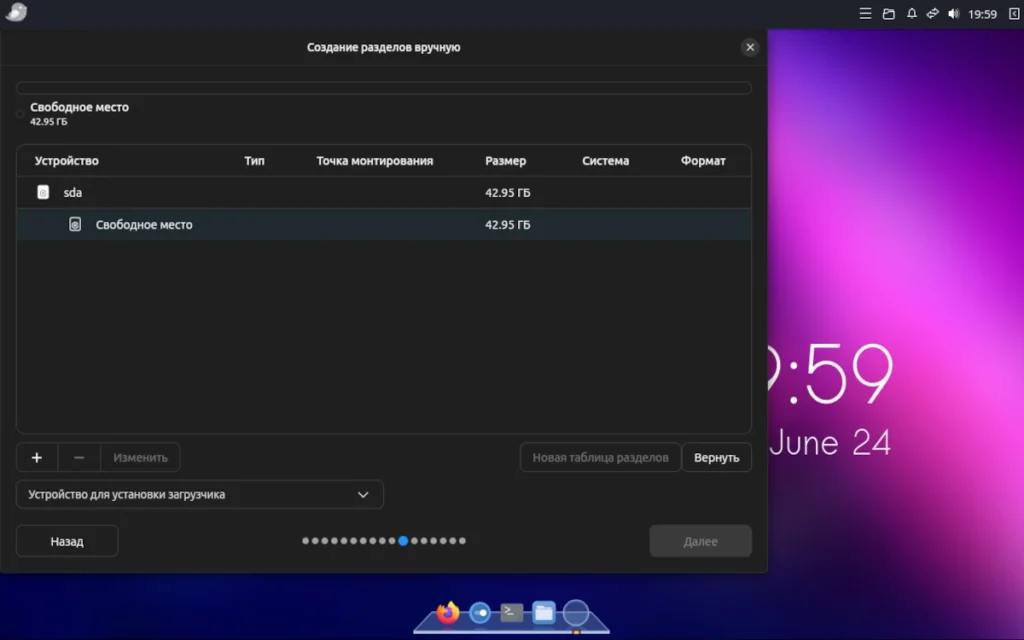
Task: Click the 'June 24' date on desktop
Action: (829, 443)
